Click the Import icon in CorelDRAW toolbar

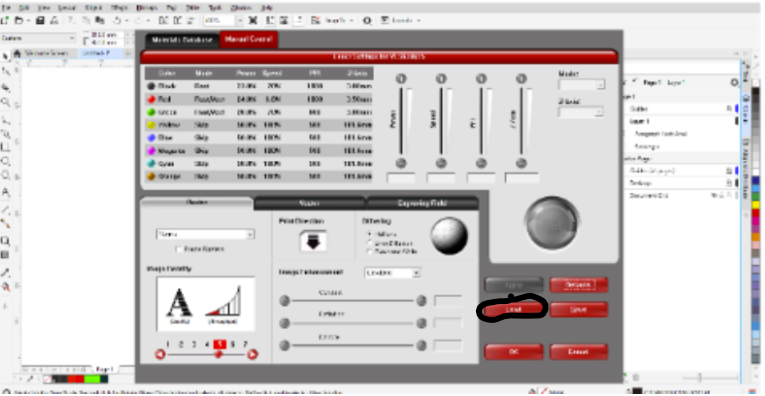point(163,20)
